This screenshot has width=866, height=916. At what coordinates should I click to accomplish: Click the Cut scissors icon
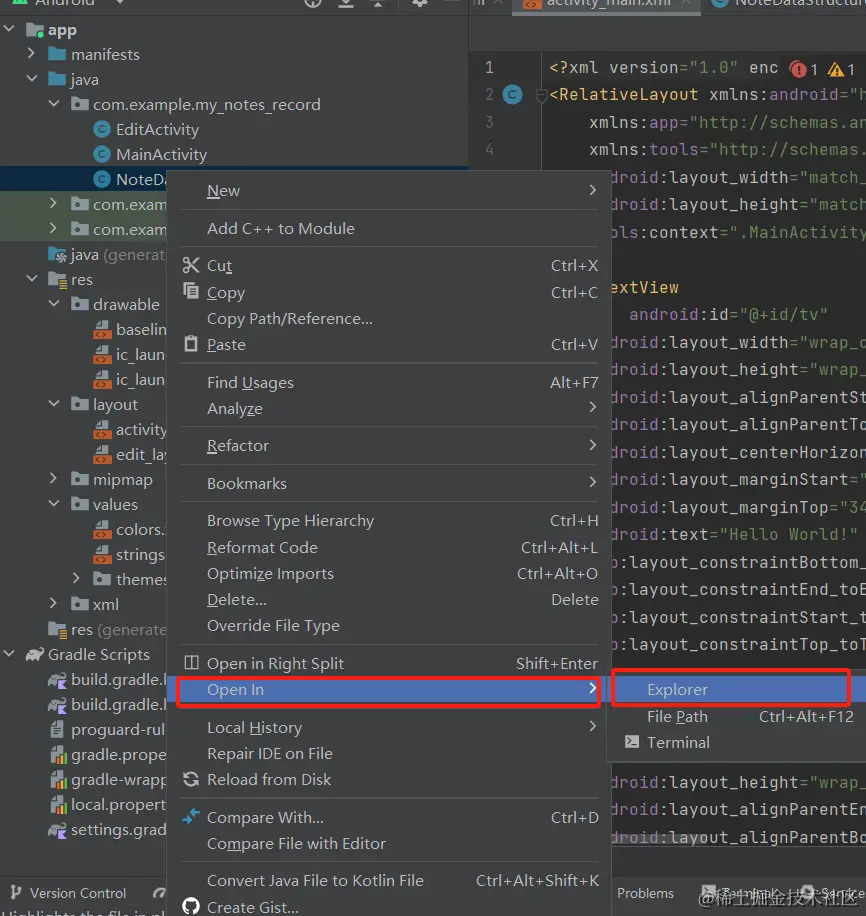tap(190, 265)
